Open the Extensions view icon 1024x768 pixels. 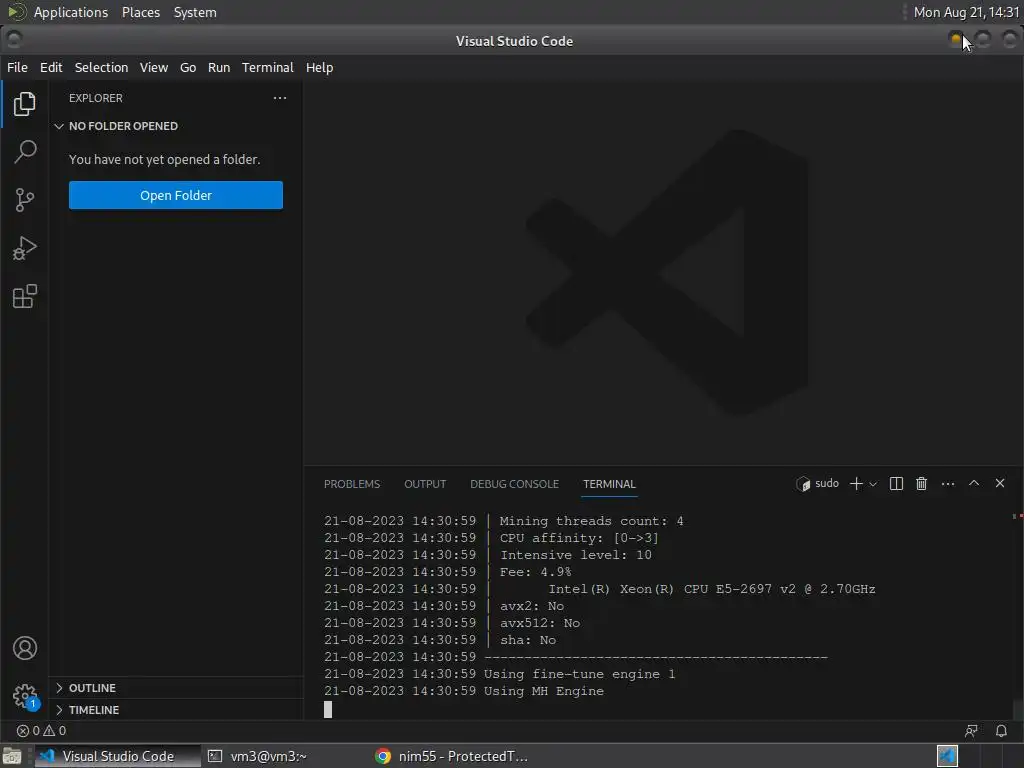(x=24, y=296)
